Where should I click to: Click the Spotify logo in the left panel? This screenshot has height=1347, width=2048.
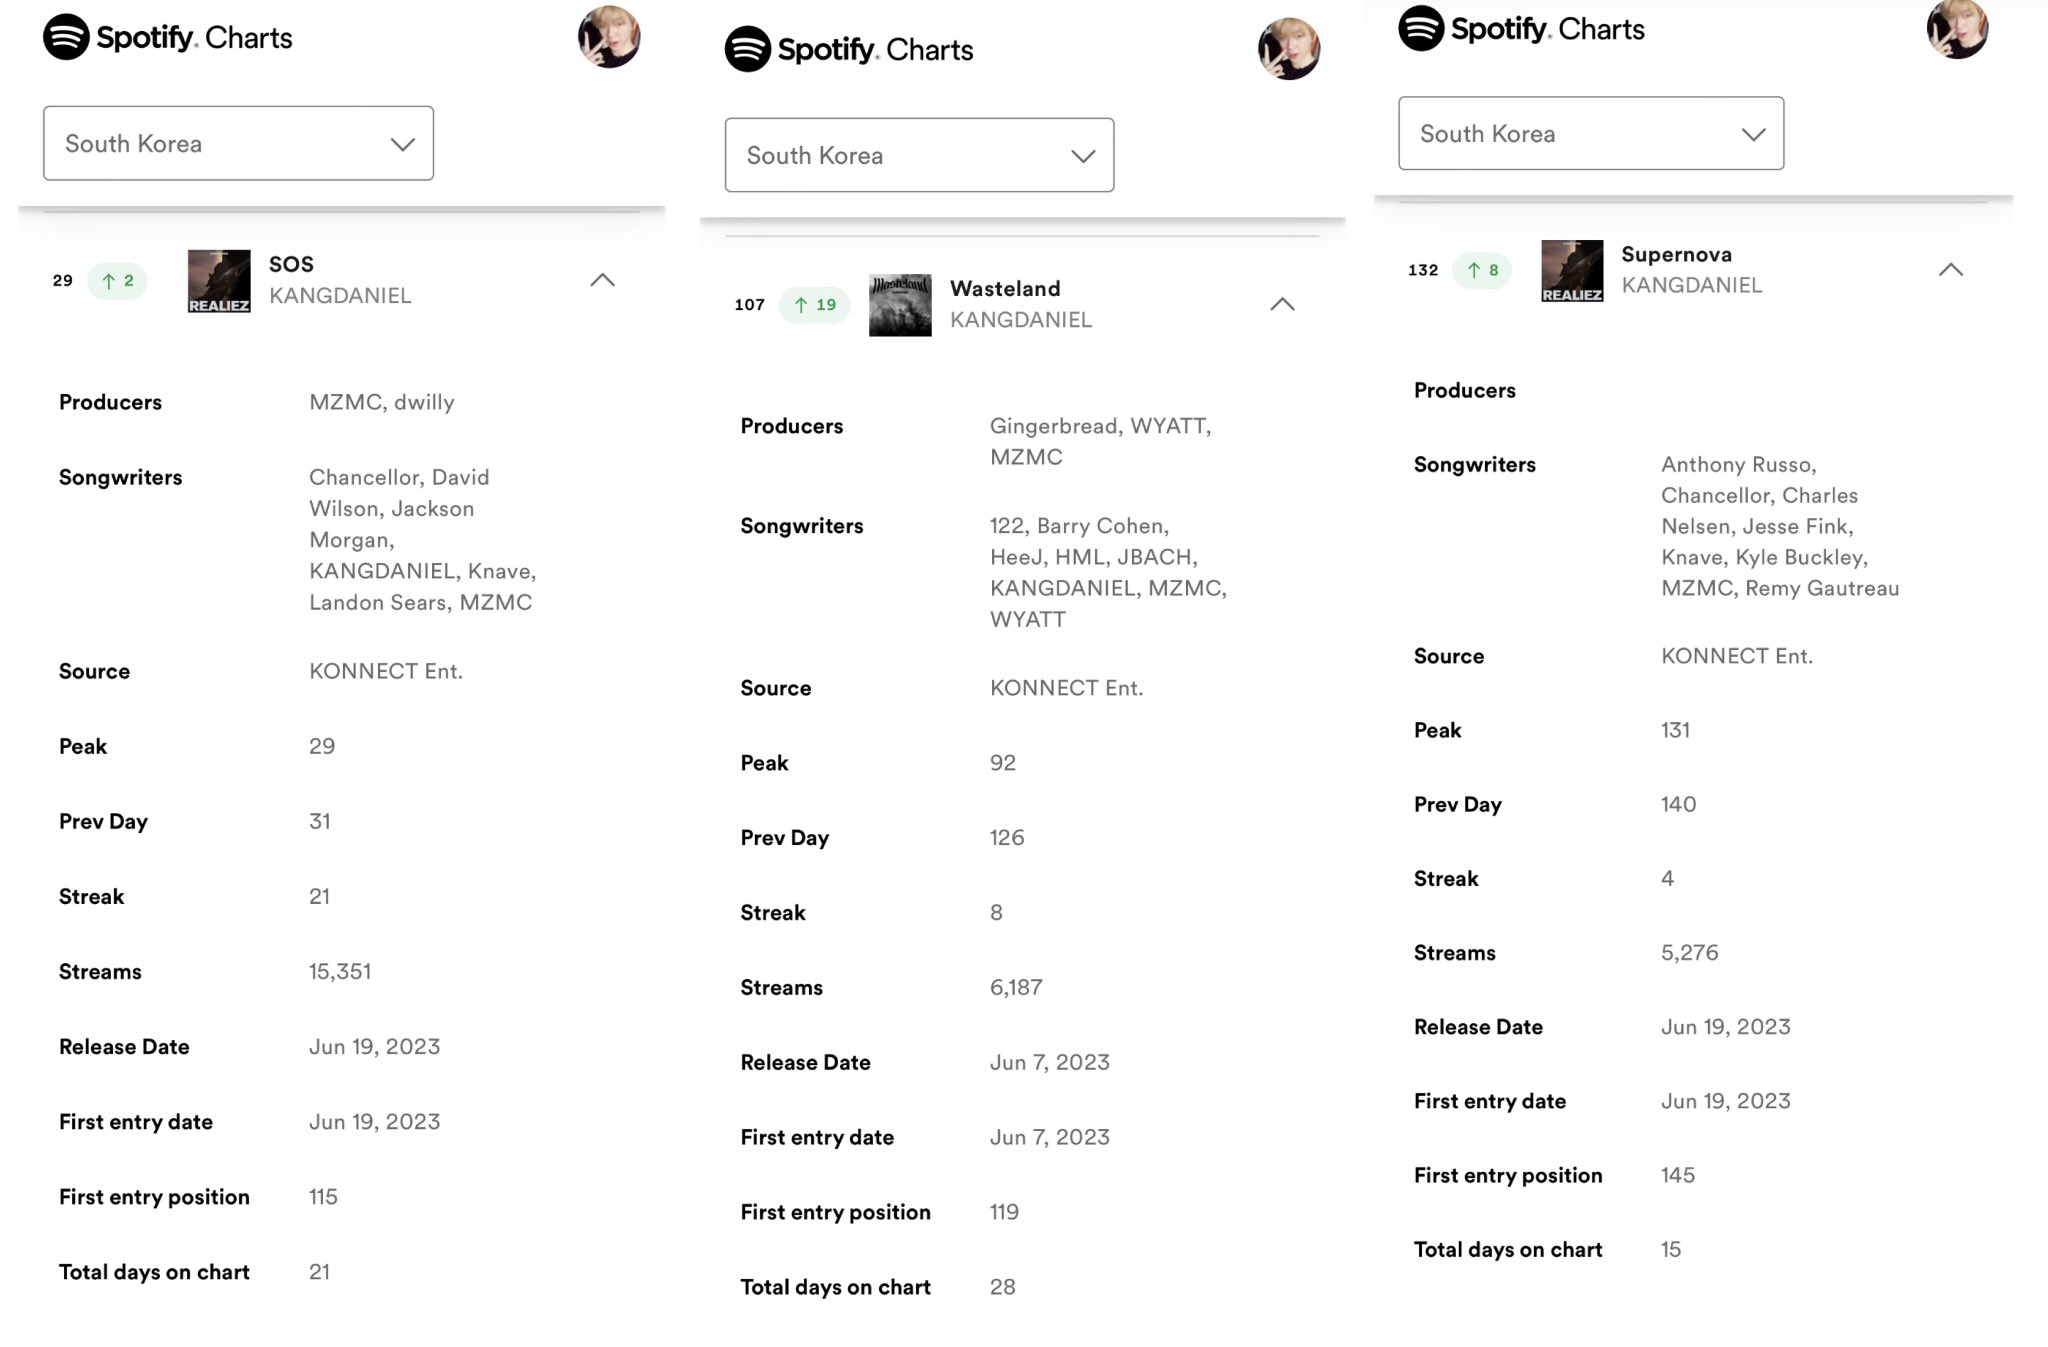(67, 38)
